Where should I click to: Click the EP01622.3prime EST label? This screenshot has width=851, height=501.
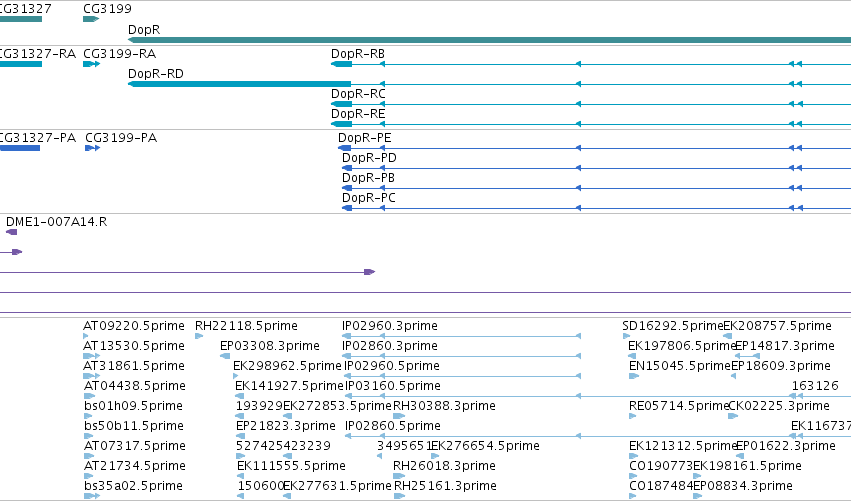786,447
